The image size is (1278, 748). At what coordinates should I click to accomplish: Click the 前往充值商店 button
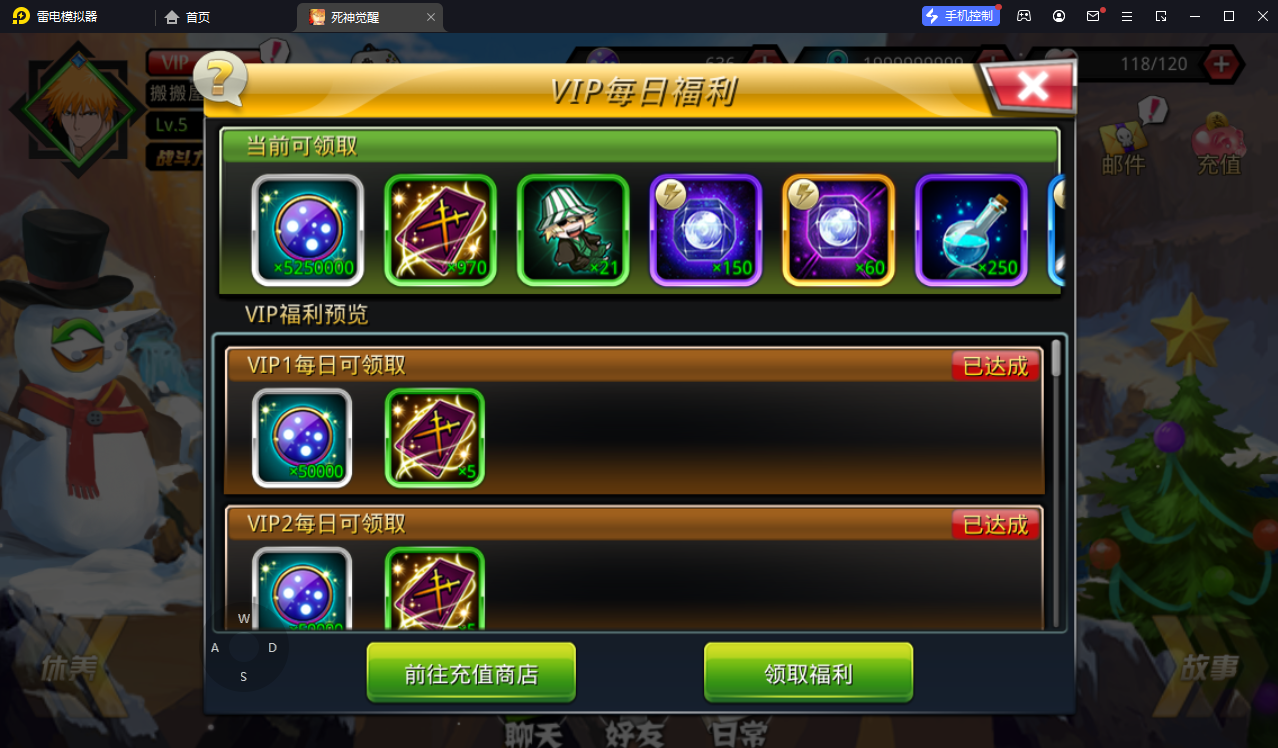[x=471, y=673]
